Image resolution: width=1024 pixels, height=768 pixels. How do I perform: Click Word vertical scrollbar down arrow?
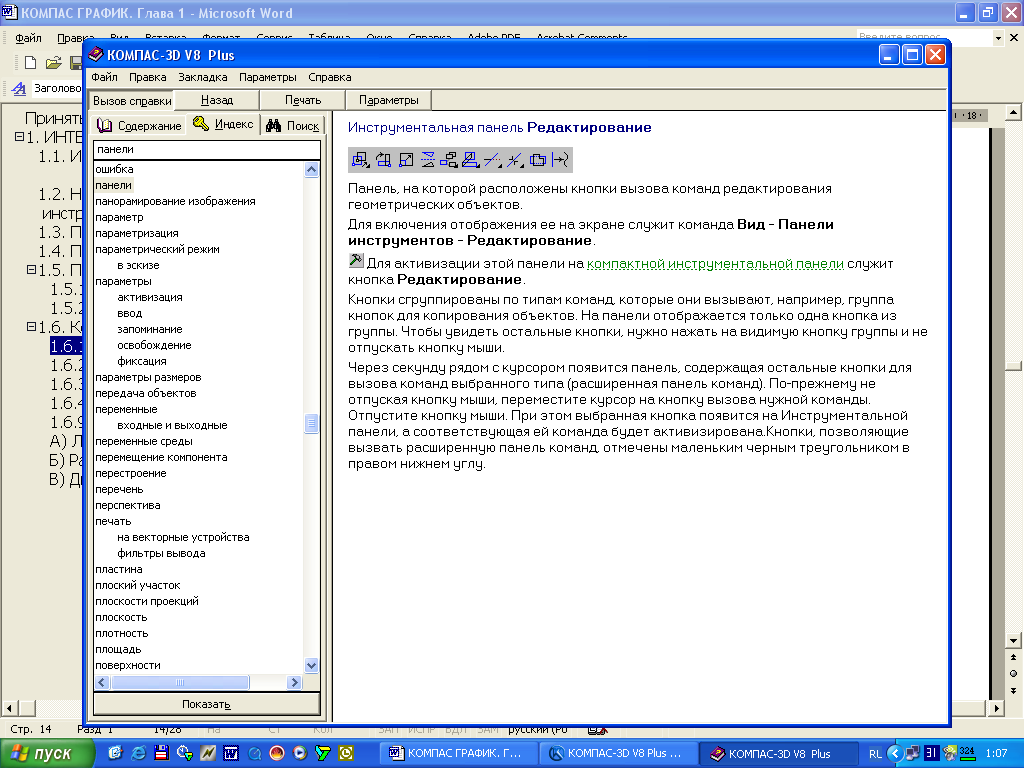1013,641
